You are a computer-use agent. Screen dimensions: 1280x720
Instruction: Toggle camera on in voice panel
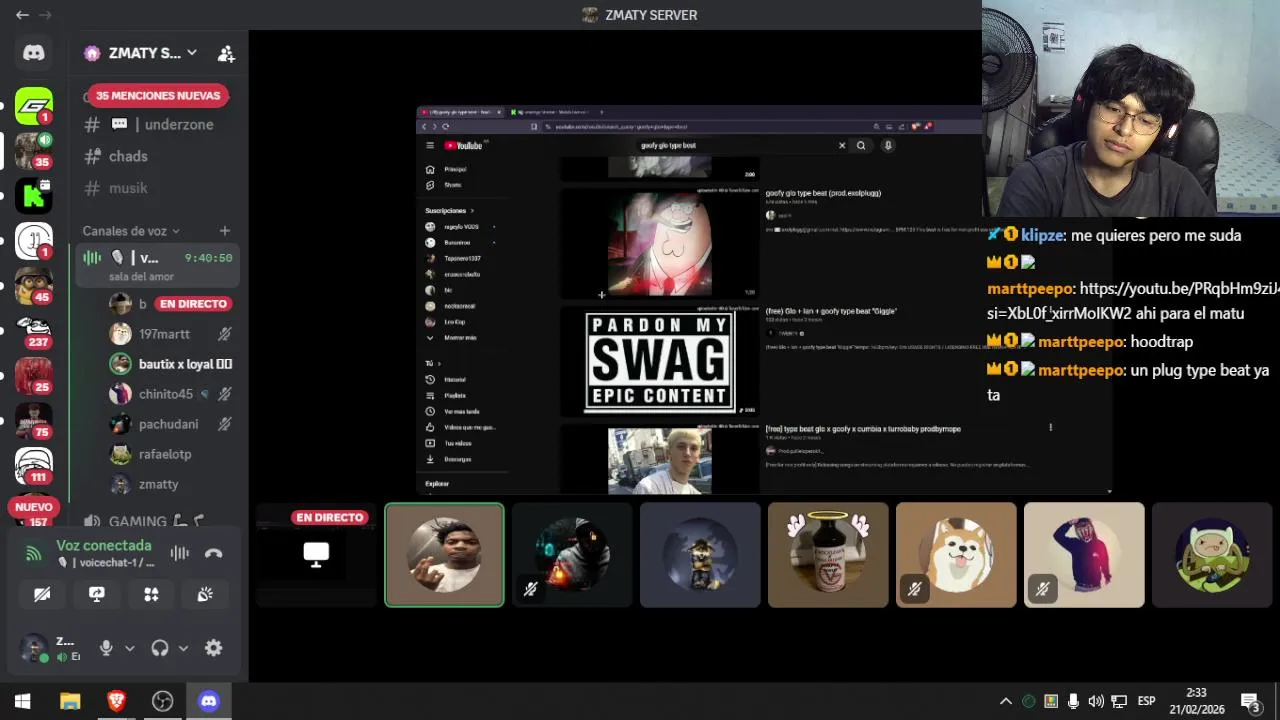pos(42,594)
